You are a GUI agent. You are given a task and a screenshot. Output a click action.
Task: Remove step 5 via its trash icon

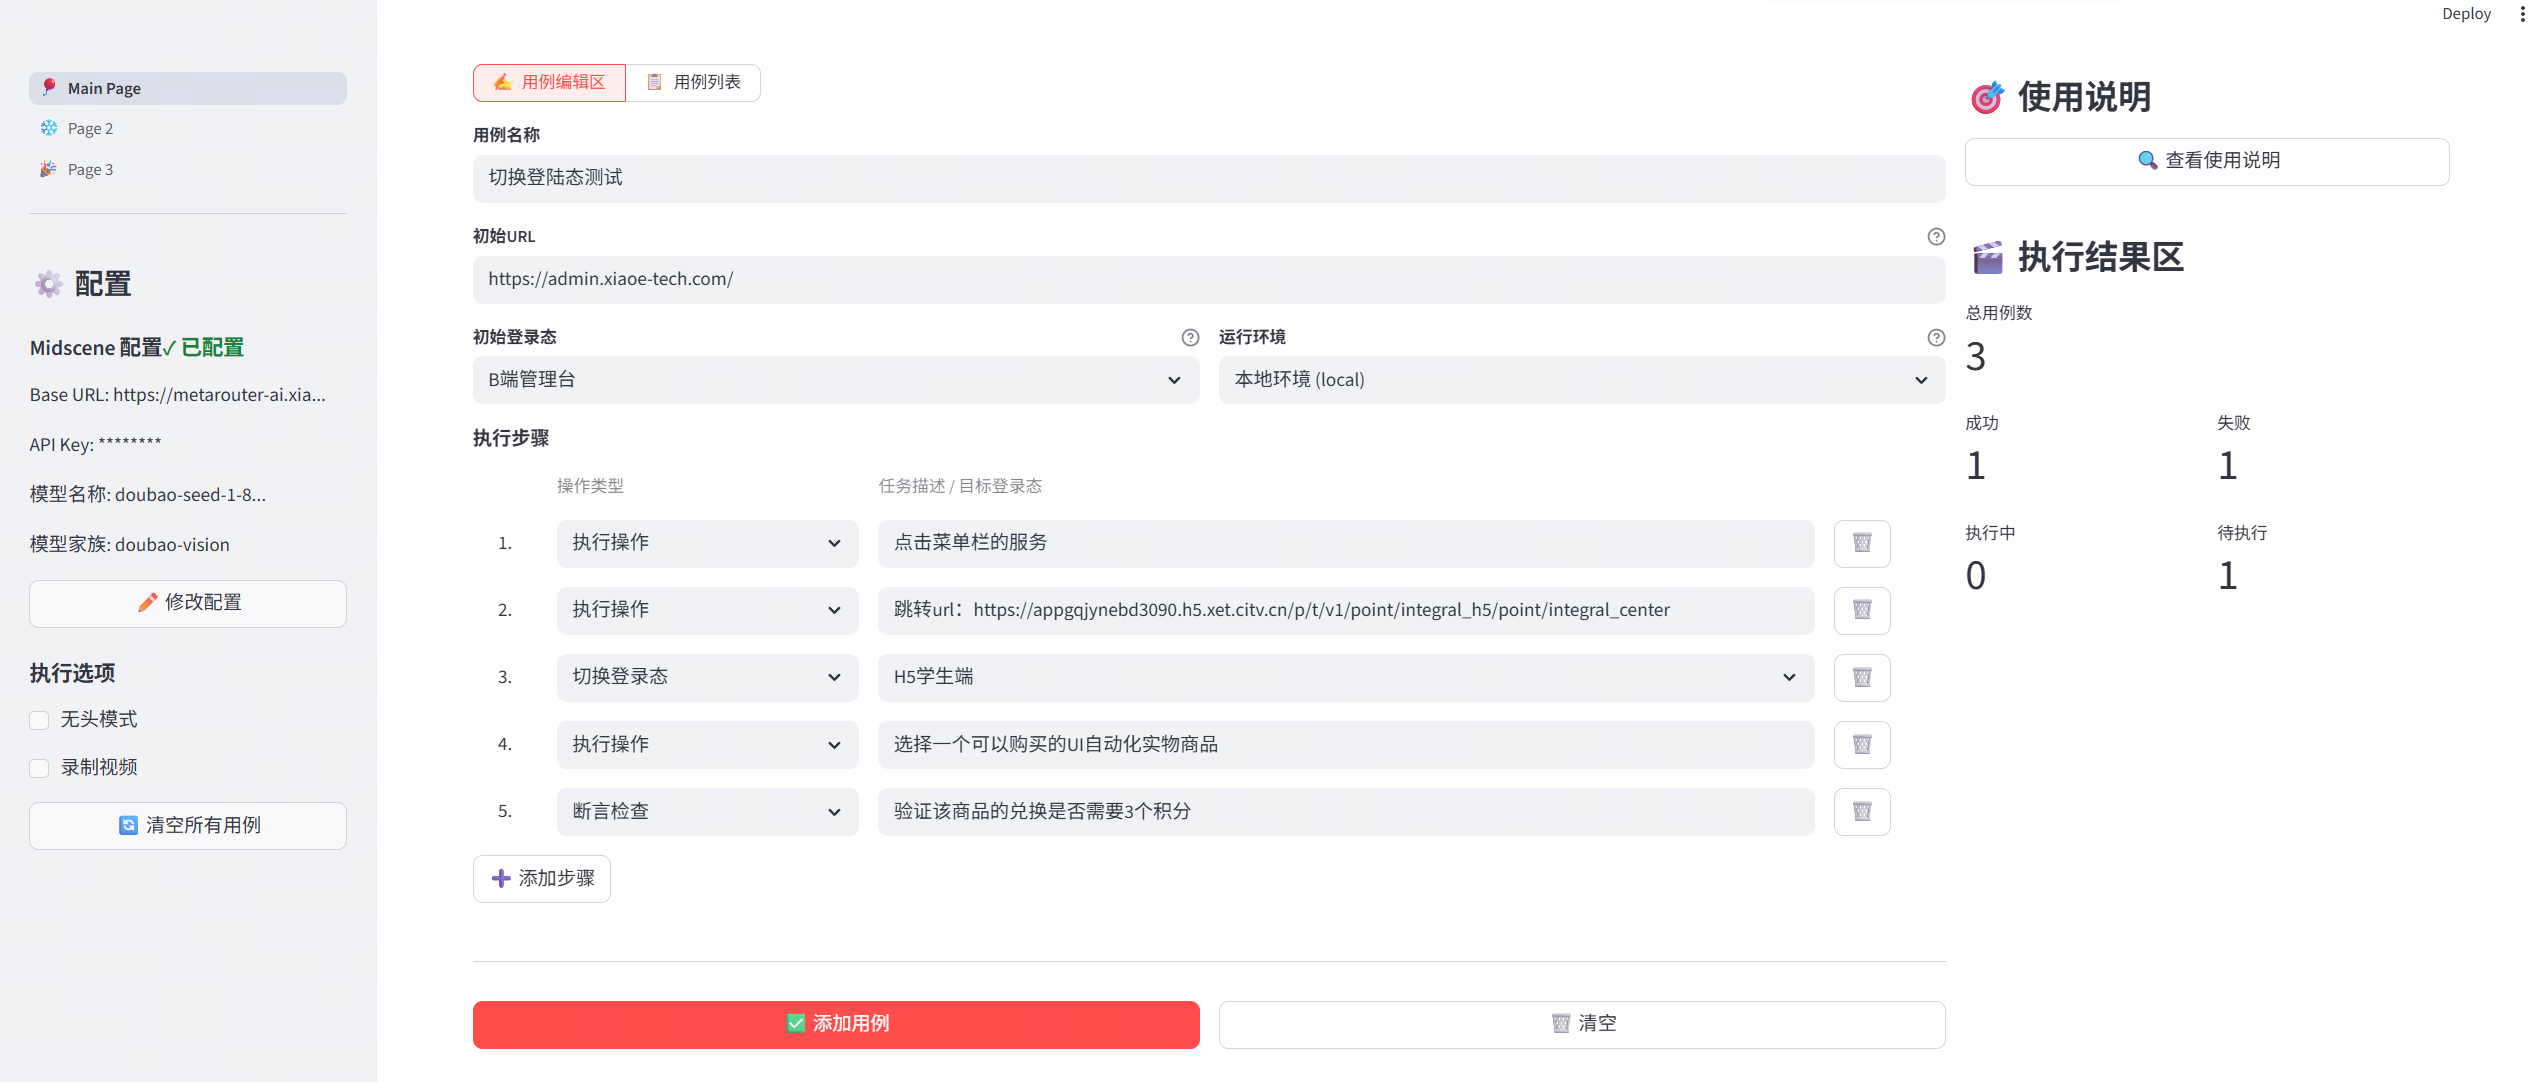[x=1861, y=811]
